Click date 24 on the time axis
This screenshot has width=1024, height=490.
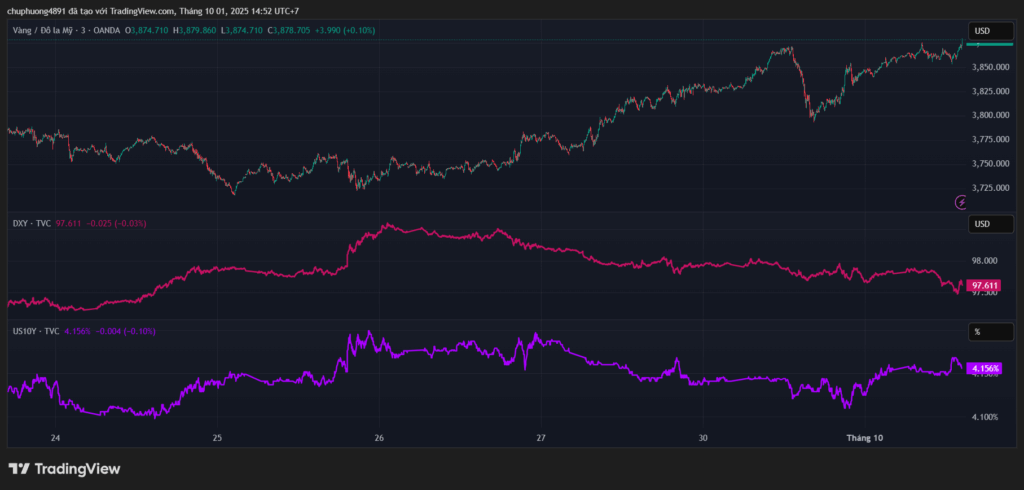point(55,438)
